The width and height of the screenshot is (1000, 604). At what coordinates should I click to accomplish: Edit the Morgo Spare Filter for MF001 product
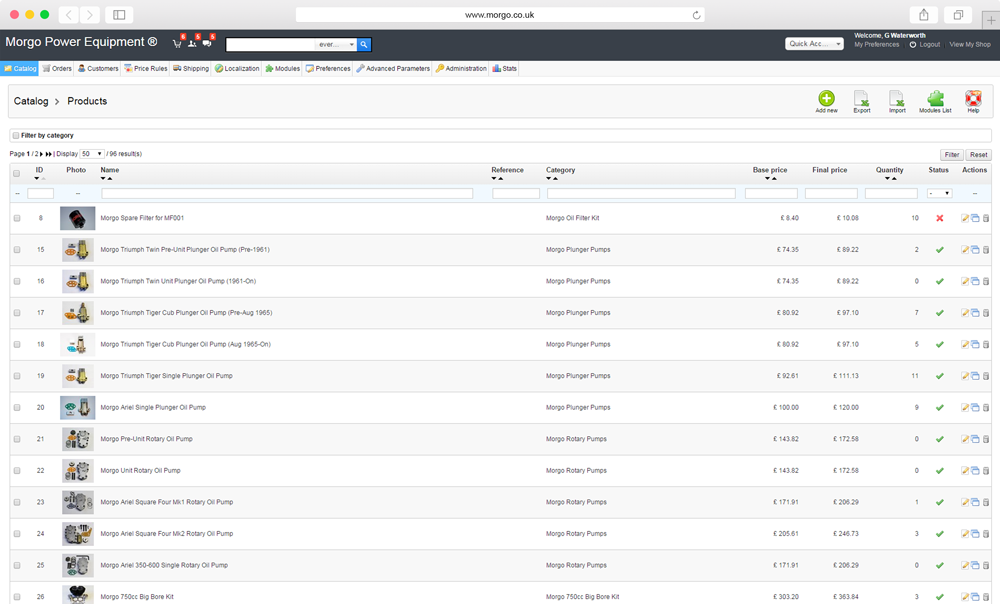(965, 218)
